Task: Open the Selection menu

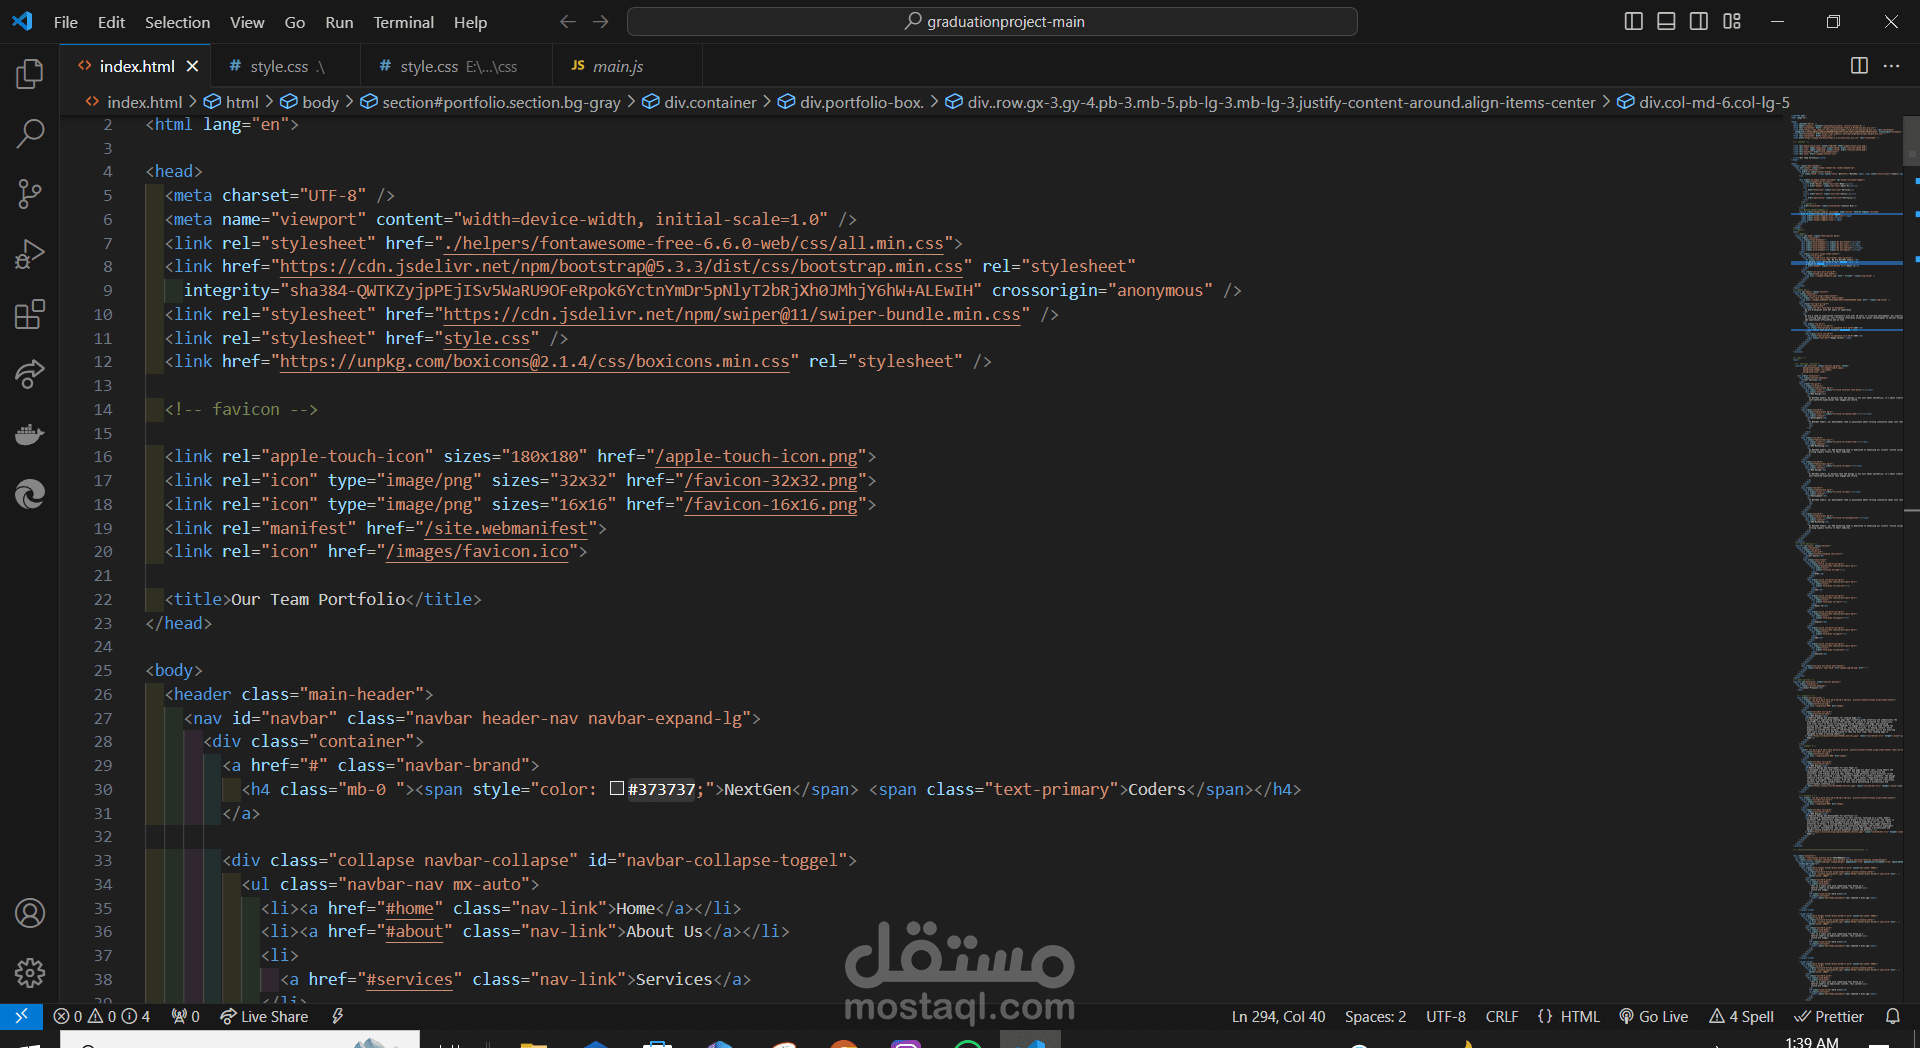Action: pyautogui.click(x=177, y=22)
